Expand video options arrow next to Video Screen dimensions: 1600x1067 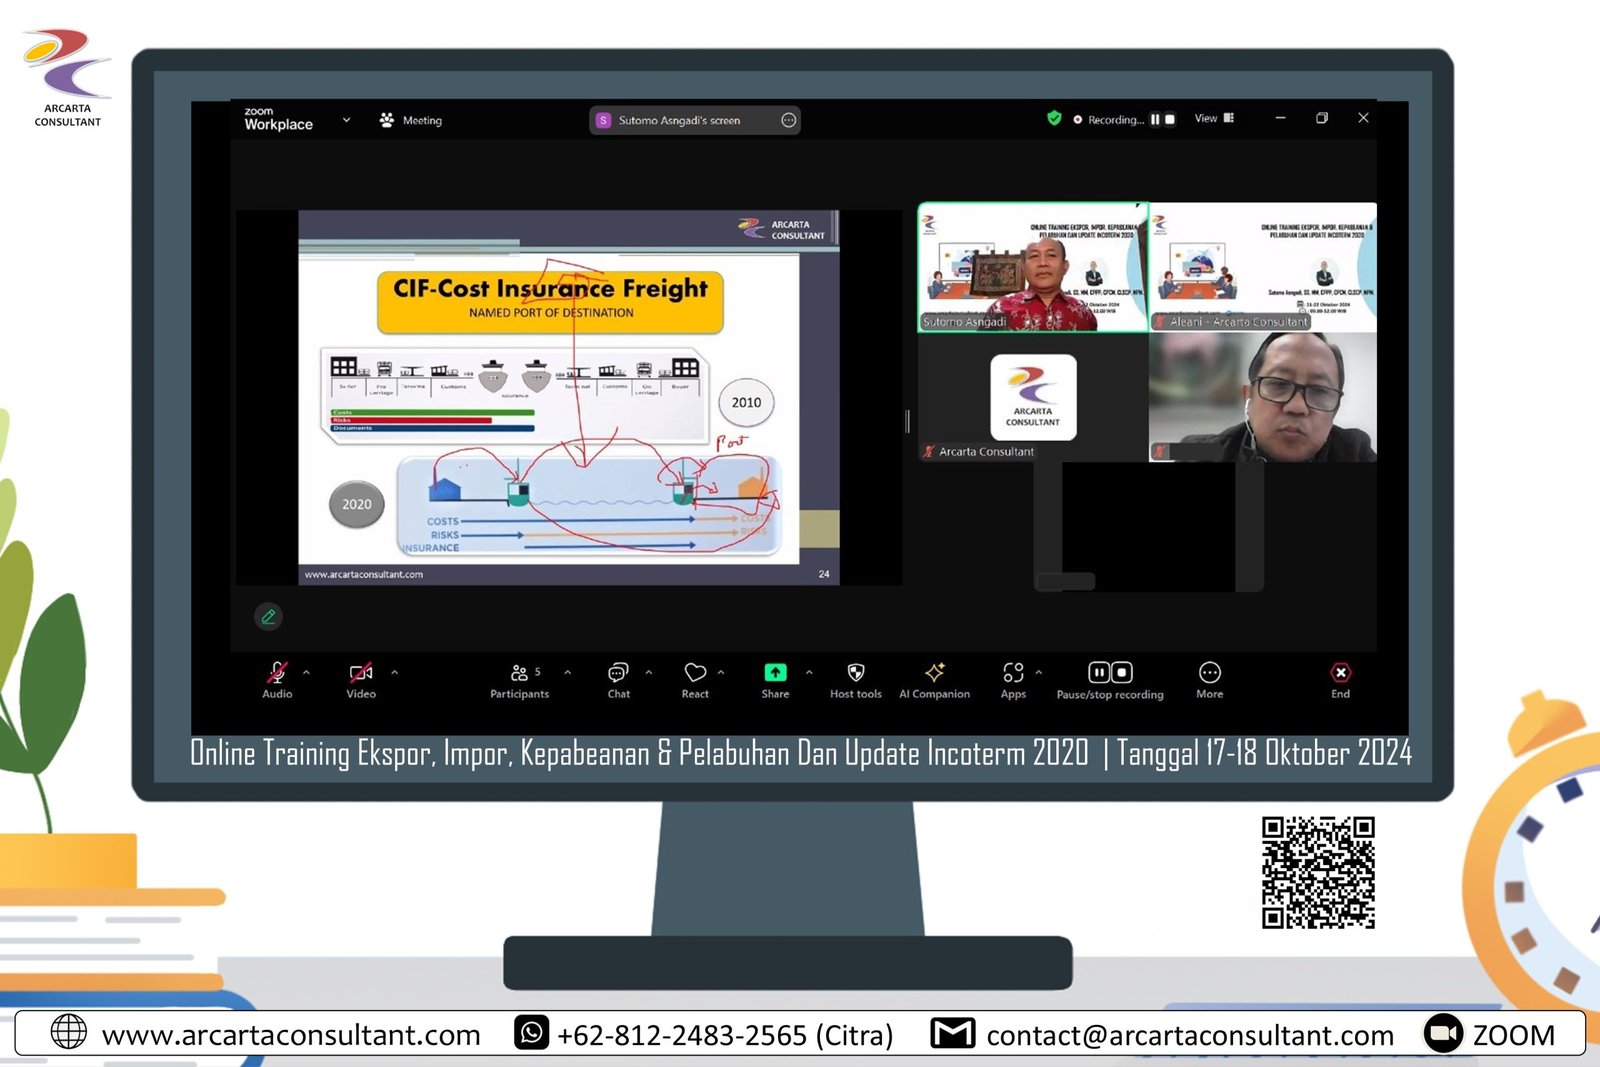tap(395, 673)
